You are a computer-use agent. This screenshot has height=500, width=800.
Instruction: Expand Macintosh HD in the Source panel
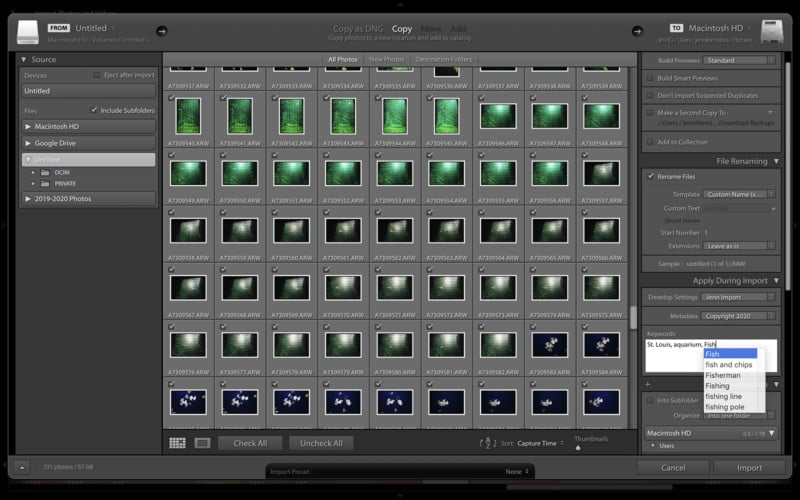[28, 126]
